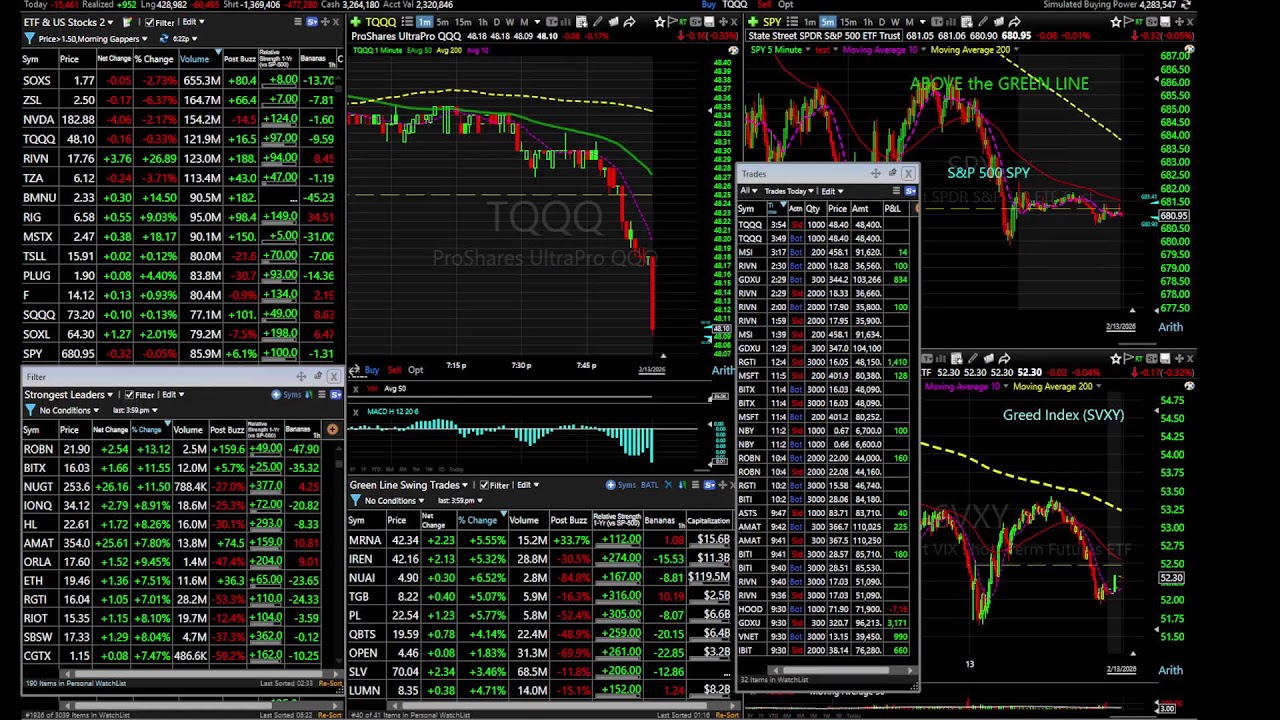
Task: Click the star icon on SPY chart toolbar
Action: pyautogui.click(x=1116, y=22)
